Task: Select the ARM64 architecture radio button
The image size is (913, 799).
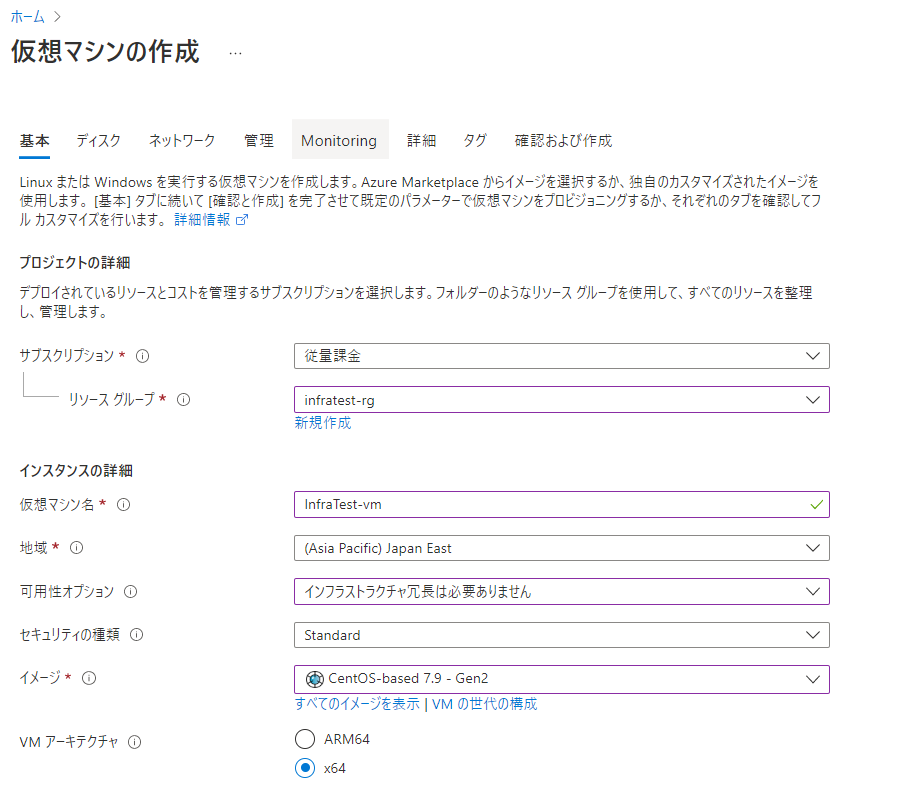Action: pyautogui.click(x=305, y=739)
